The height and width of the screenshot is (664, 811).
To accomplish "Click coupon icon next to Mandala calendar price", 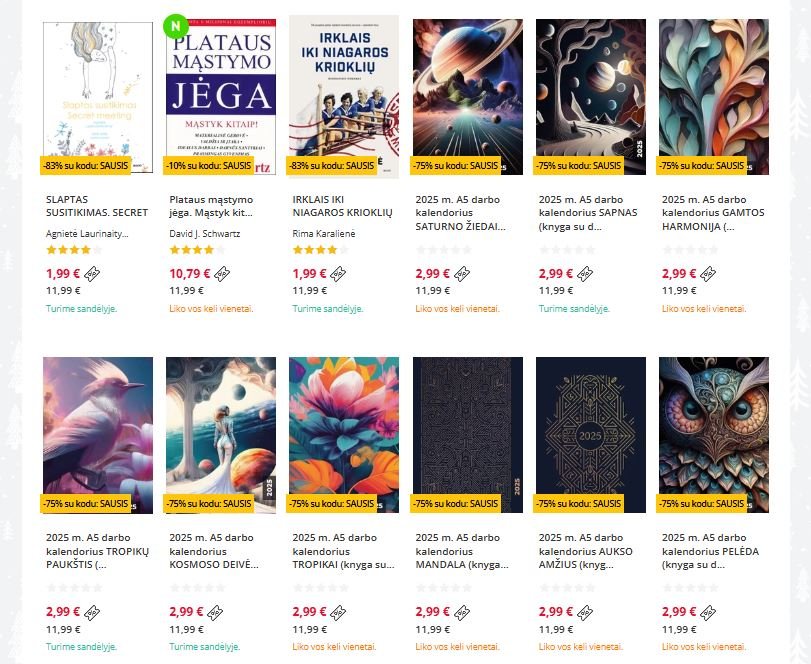I will click(x=462, y=613).
